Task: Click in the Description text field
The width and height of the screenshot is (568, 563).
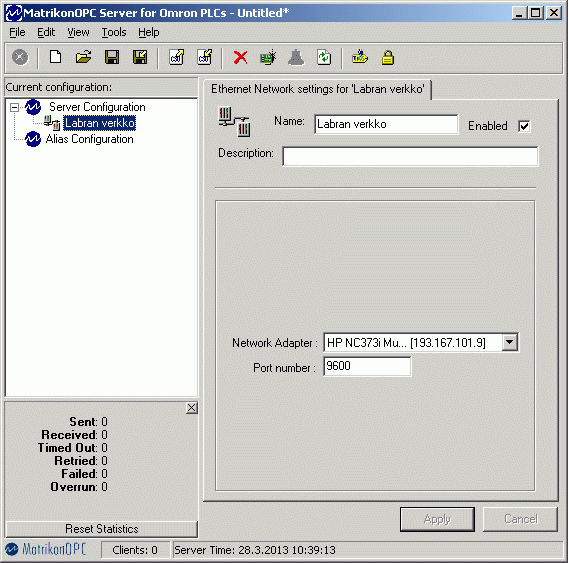Action: coord(410,156)
